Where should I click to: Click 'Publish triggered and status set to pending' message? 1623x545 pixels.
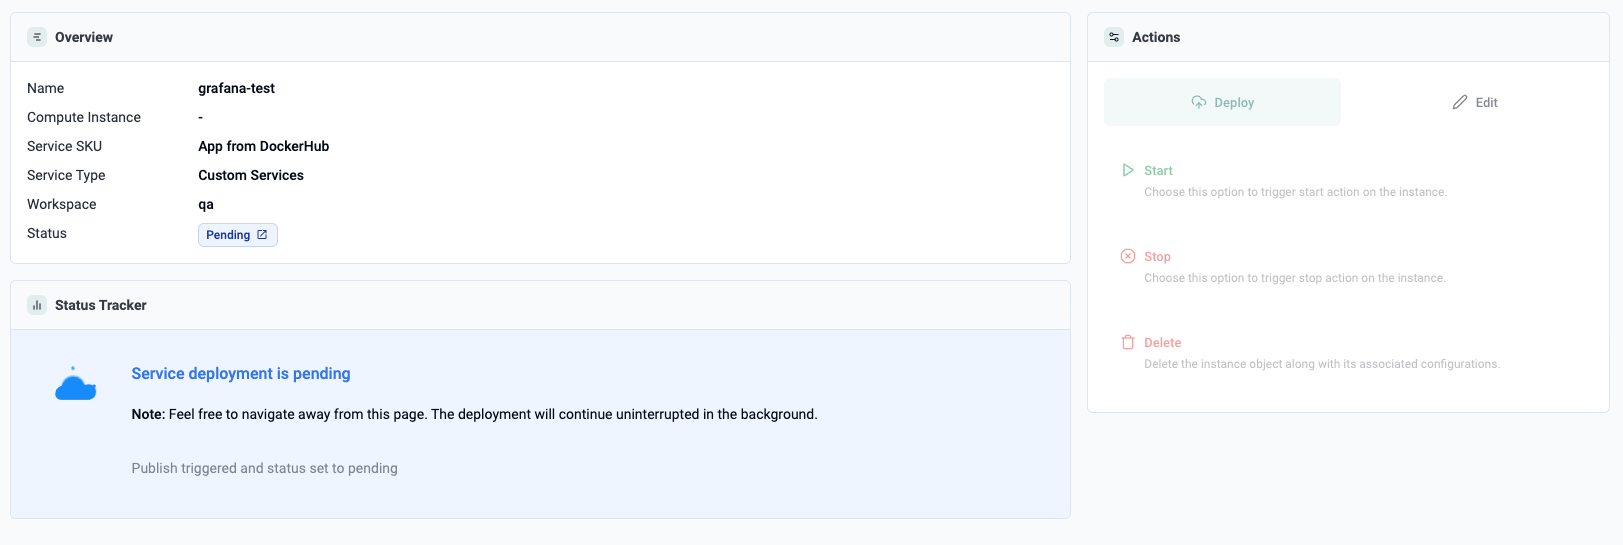coord(264,468)
